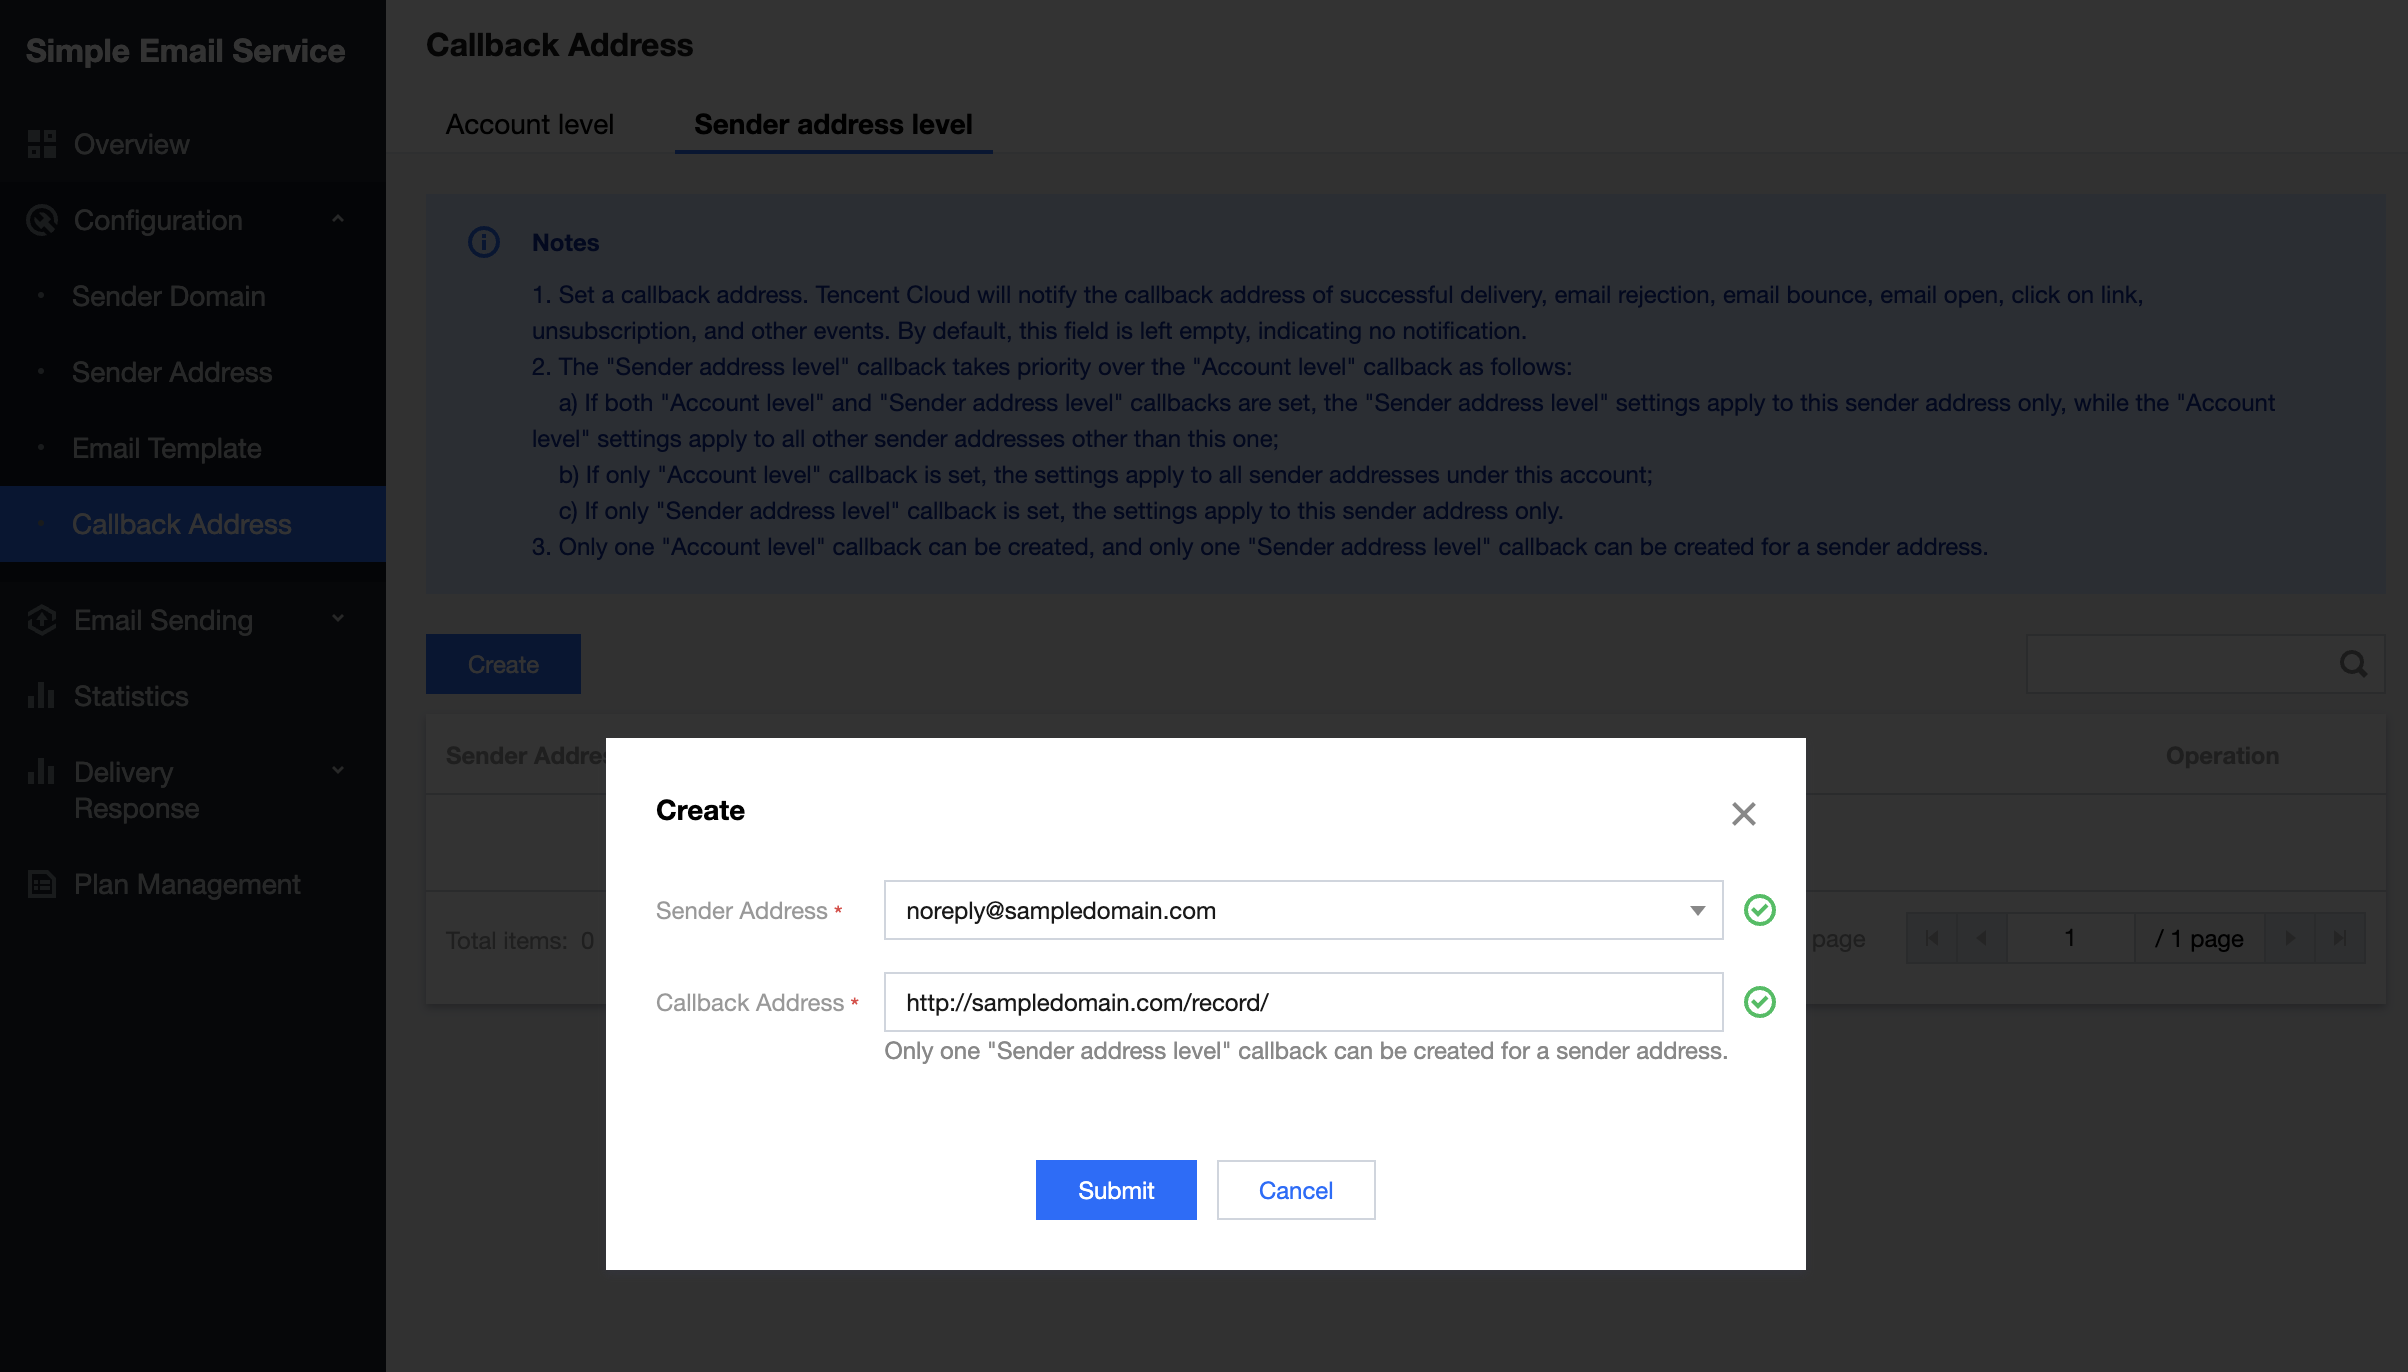Click the Overview grid icon in sidebar
The height and width of the screenshot is (1372, 2408).
point(42,144)
